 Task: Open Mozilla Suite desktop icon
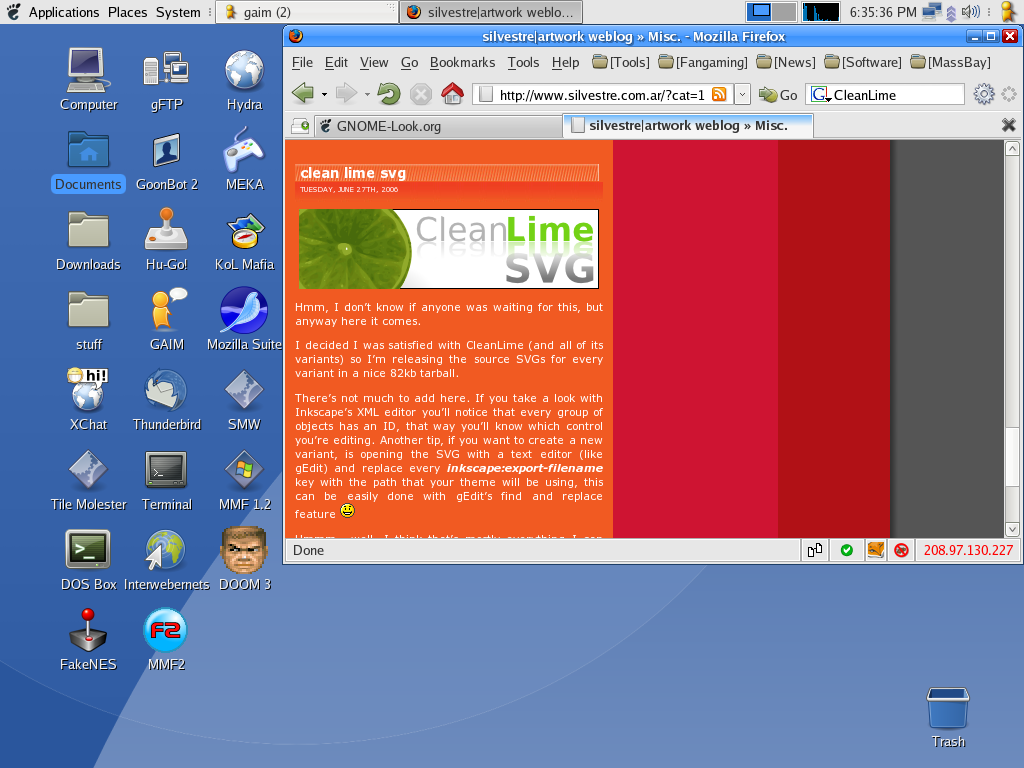pyautogui.click(x=244, y=320)
